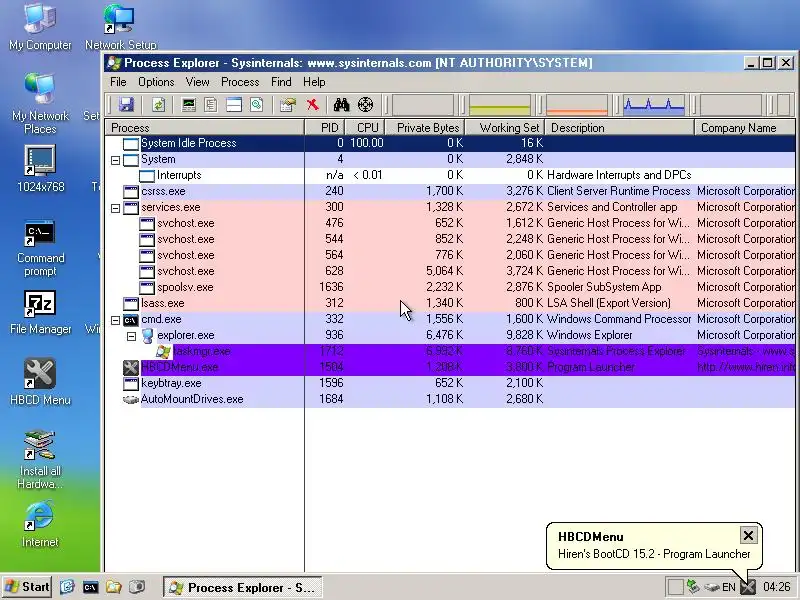
Task: Toggle the process tree view icon
Action: point(211,105)
